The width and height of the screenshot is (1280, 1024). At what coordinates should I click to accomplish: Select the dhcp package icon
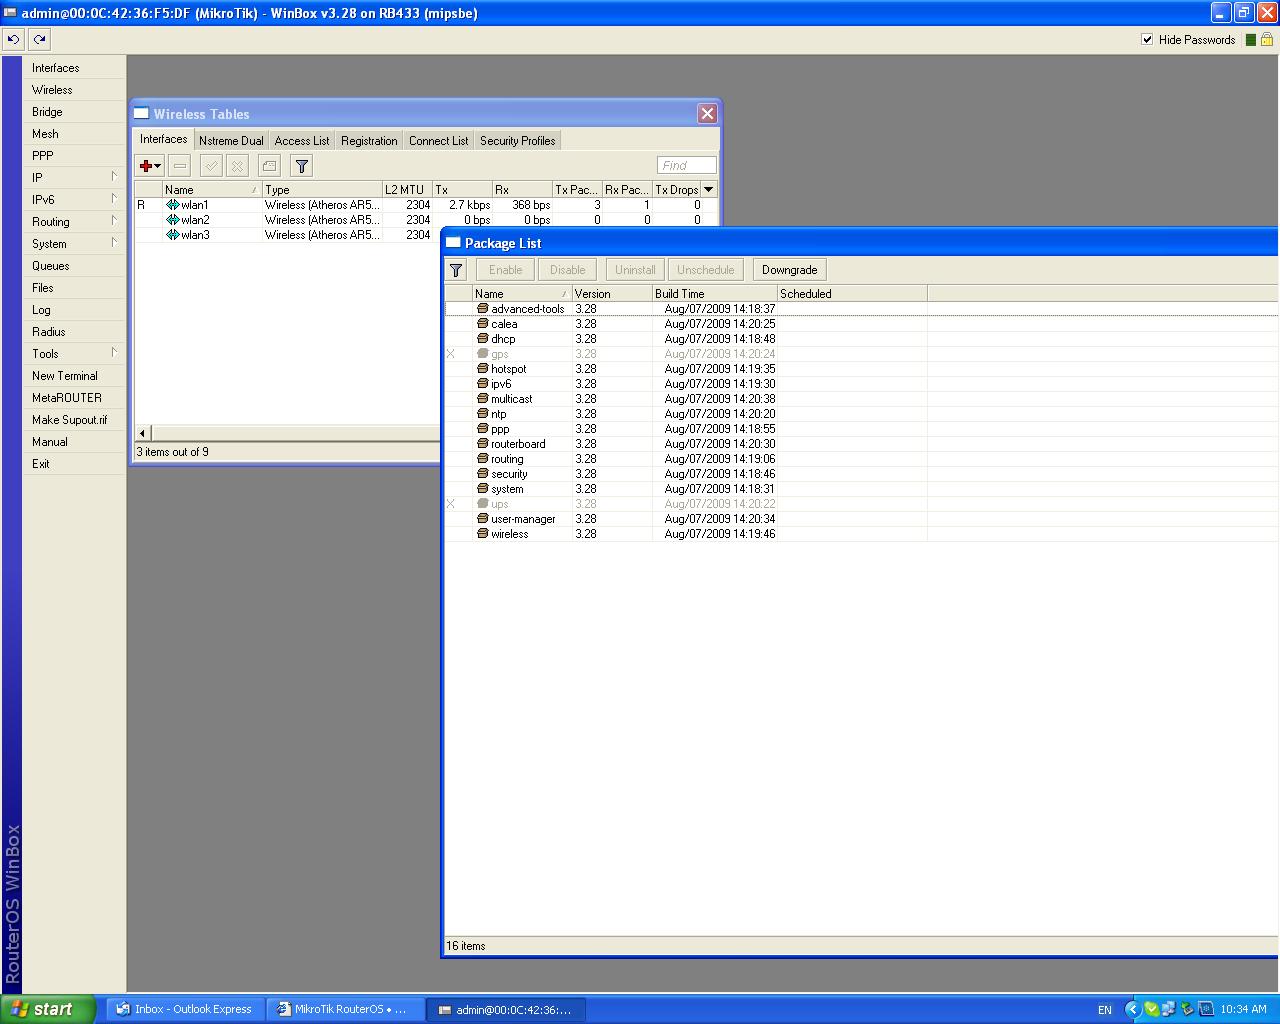483,339
